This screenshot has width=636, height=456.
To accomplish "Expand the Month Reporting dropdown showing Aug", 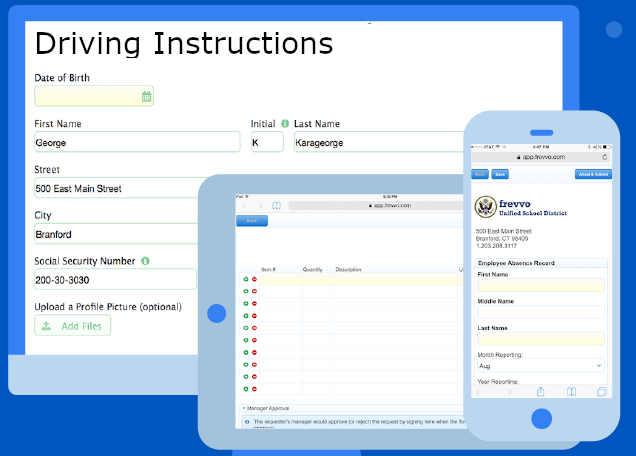I will (x=541, y=366).
